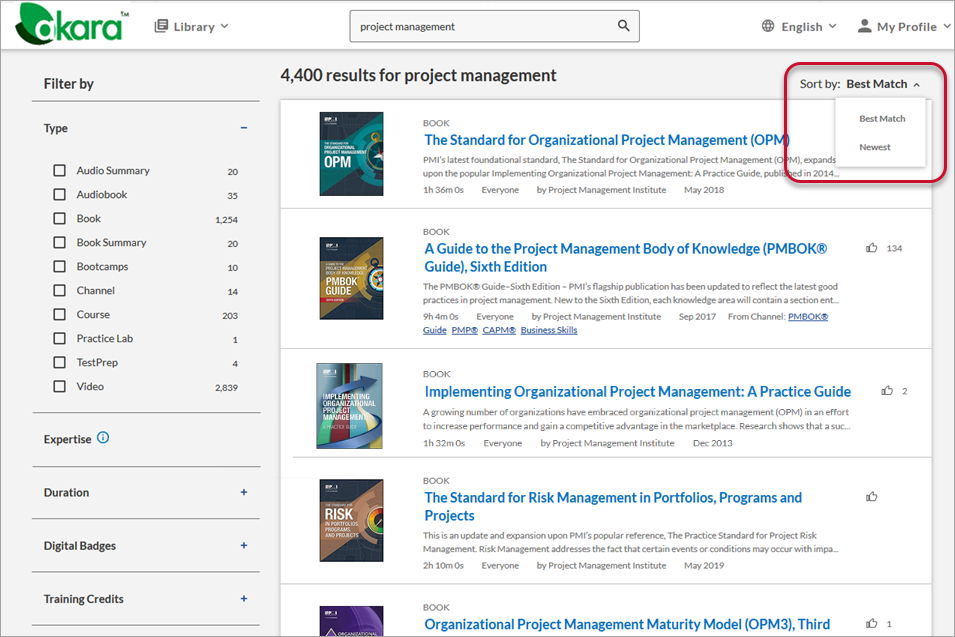Open the Business Skills channel link
955x637 pixels.
coord(548,330)
